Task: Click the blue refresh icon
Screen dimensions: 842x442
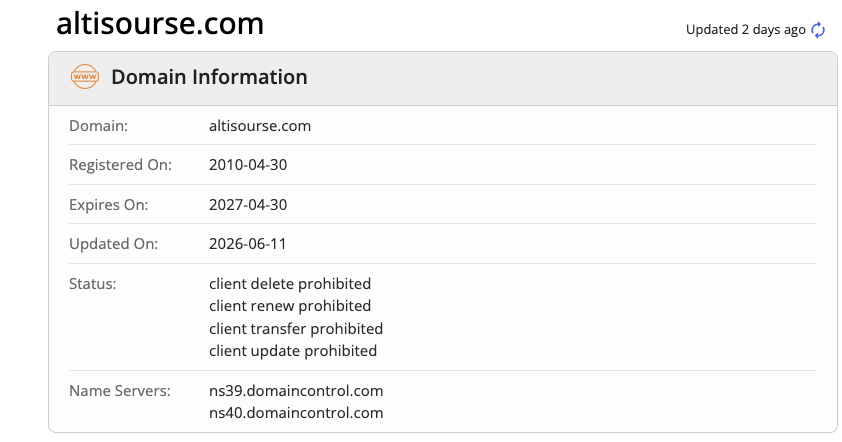Action: [818, 30]
